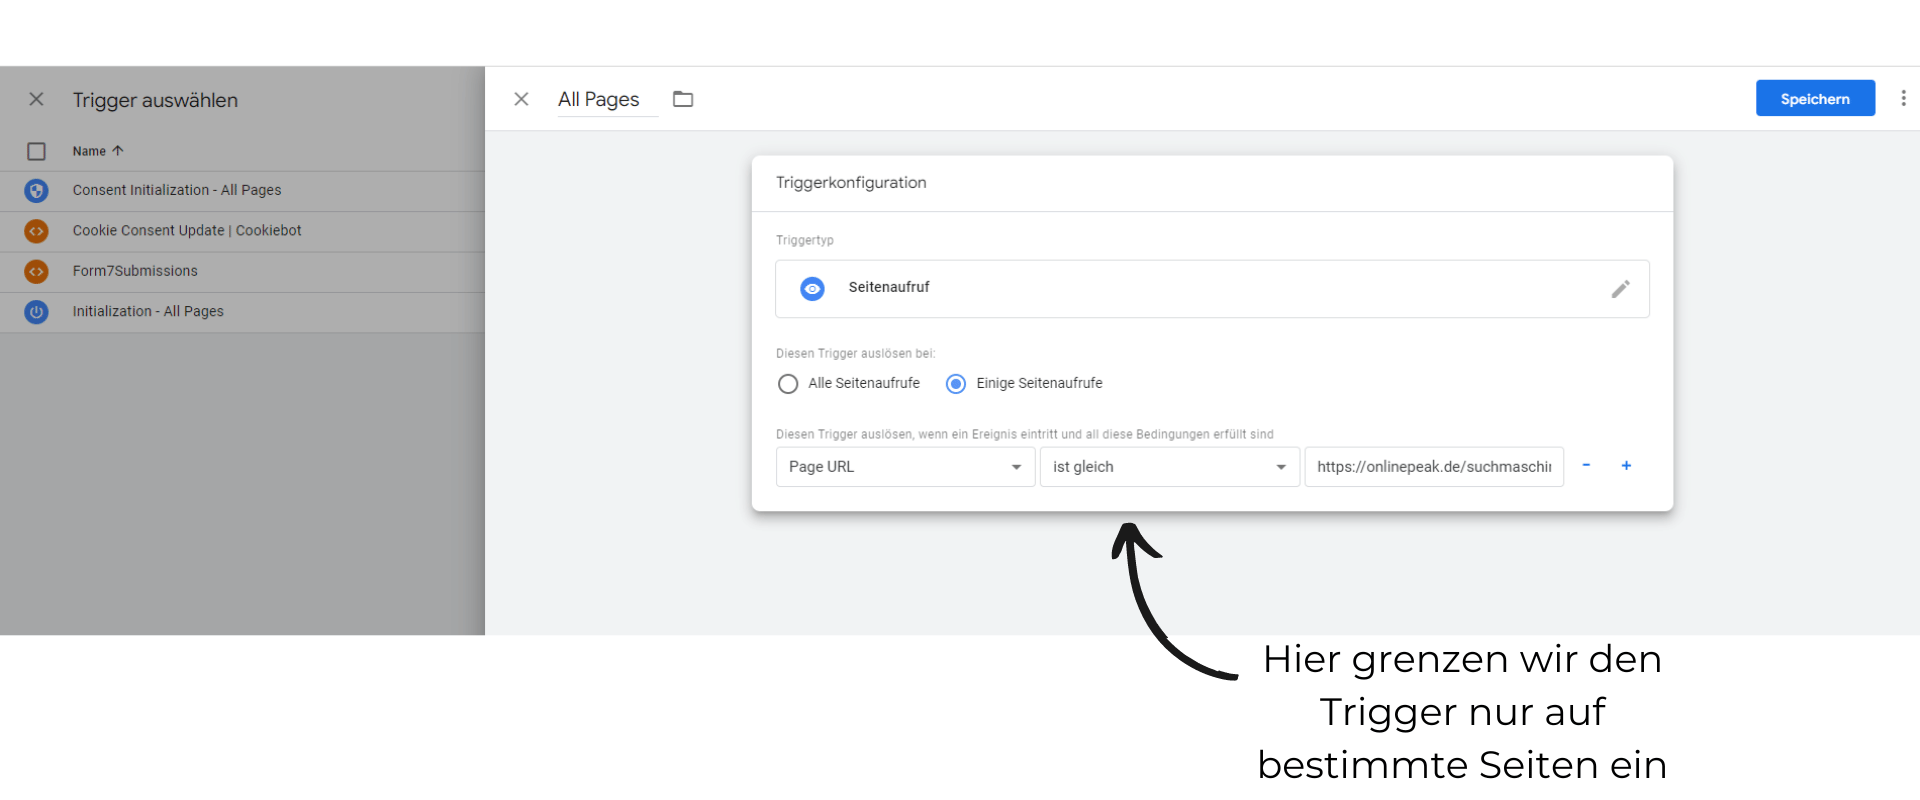The width and height of the screenshot is (1920, 800).
Task: Remove condition with the minus icon
Action: coord(1586,465)
